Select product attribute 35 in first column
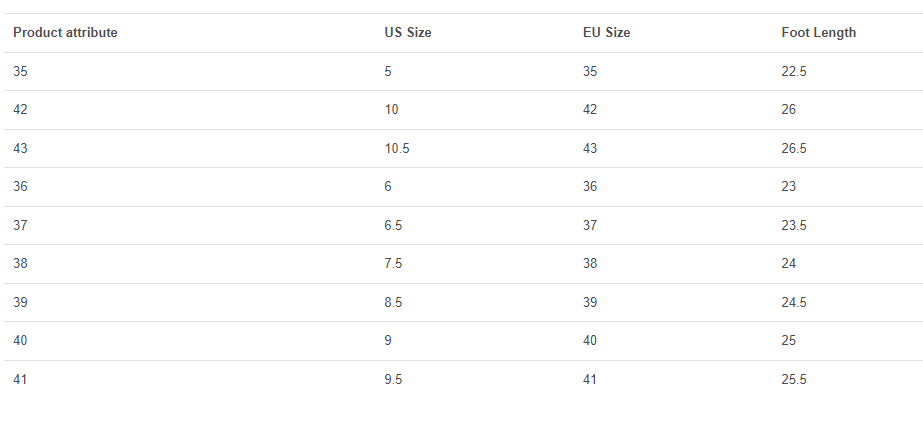 (21, 71)
